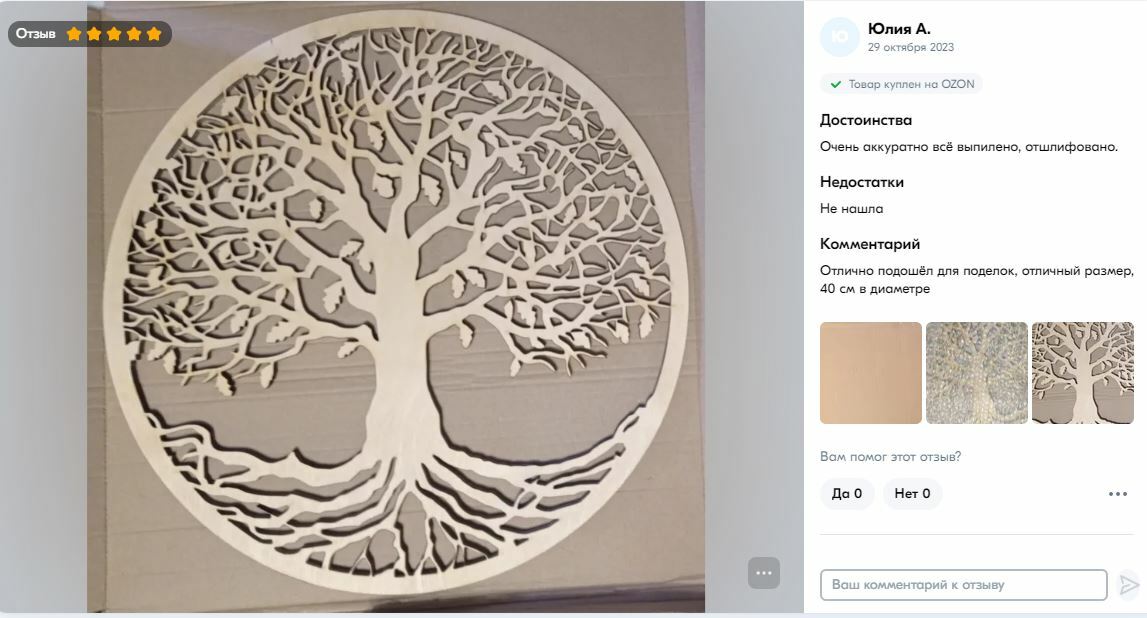Click the reviewer avatar for Юлия А.

(840, 37)
